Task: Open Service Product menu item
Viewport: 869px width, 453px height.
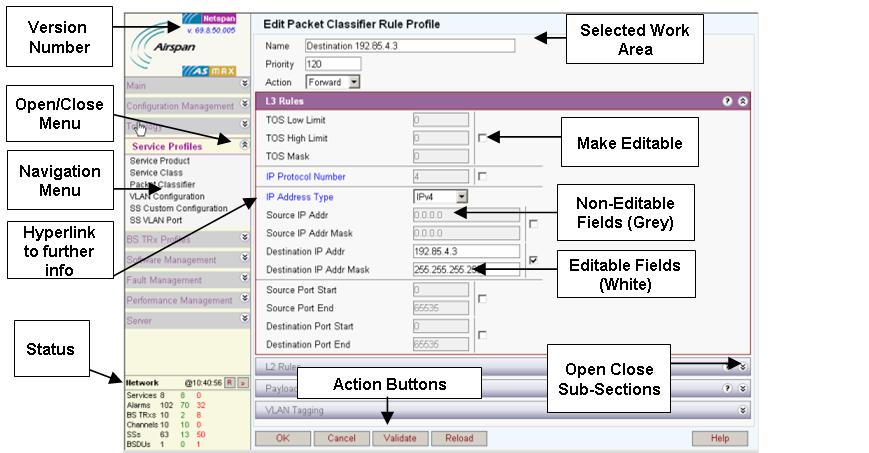Action: [159, 161]
